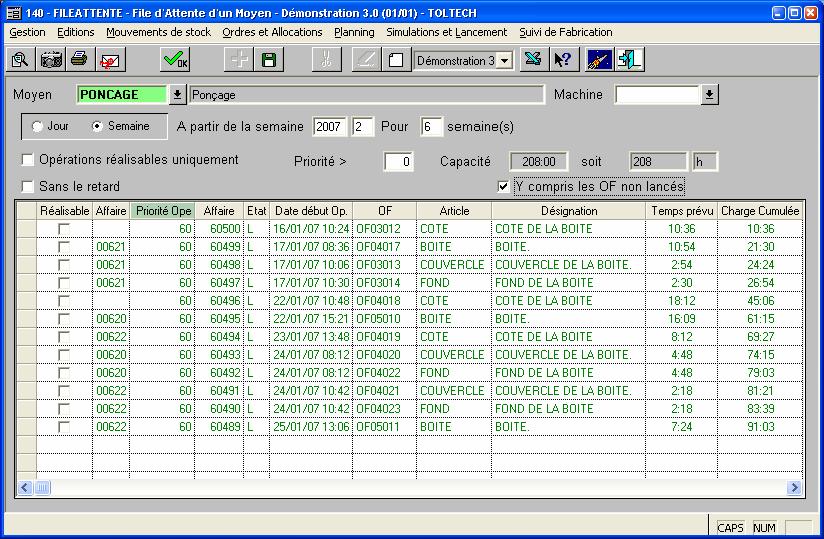
Task: Open the Démonstration 3 dropdown
Action: 504,60
